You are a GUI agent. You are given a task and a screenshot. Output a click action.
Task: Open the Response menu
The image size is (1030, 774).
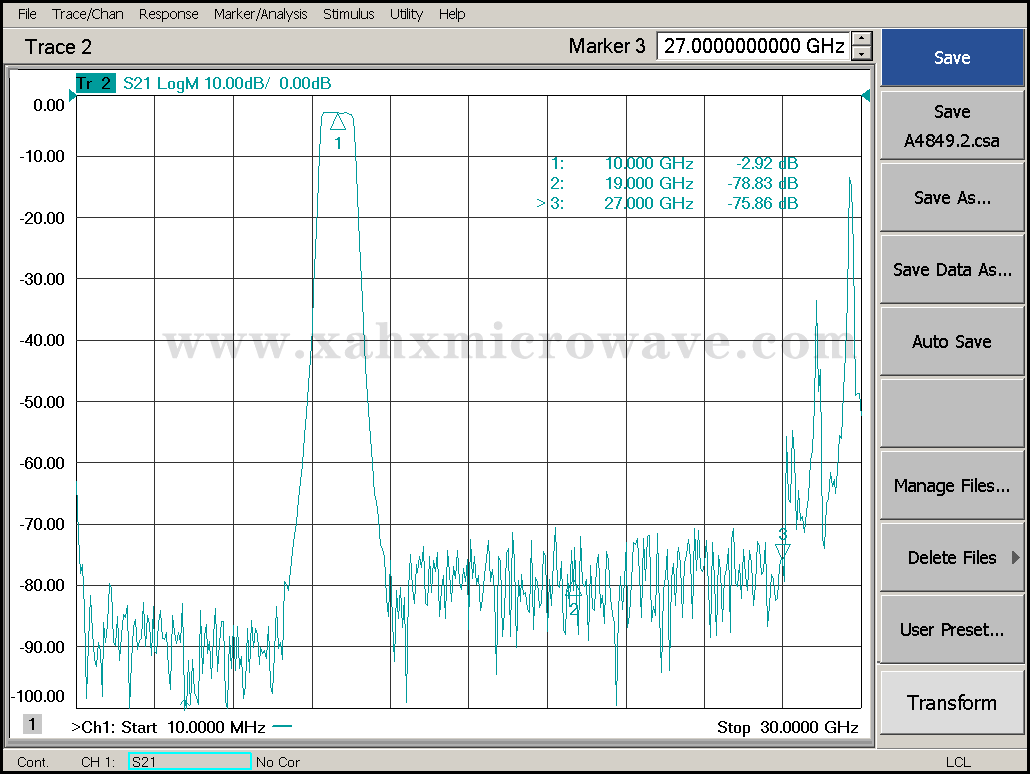168,14
